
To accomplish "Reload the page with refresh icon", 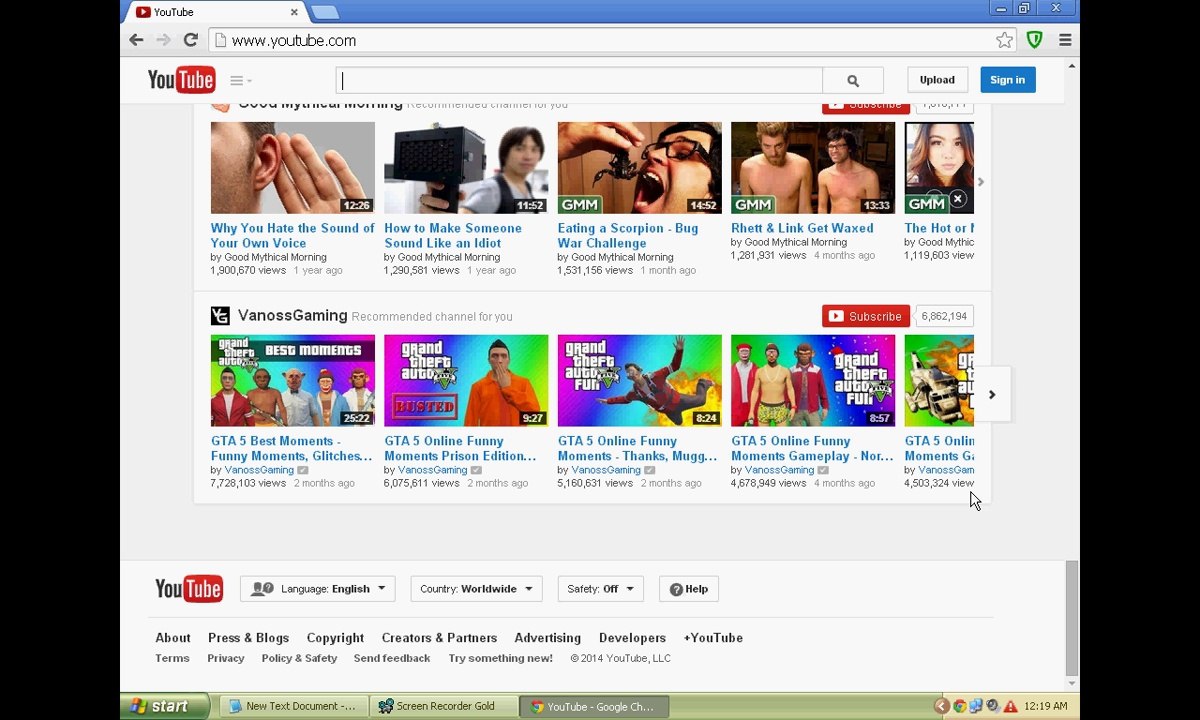I will (190, 40).
